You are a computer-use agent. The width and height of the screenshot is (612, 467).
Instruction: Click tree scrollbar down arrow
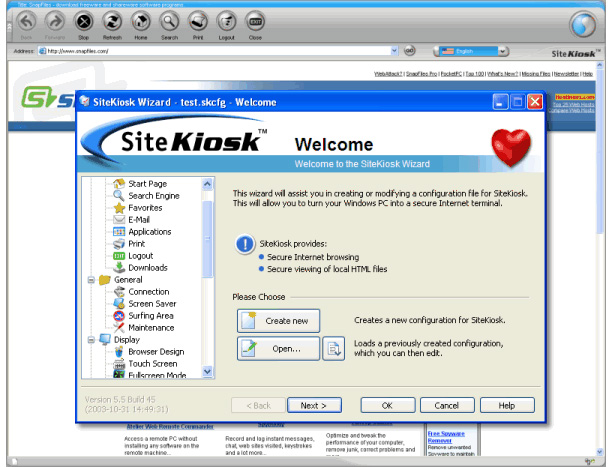pos(208,372)
